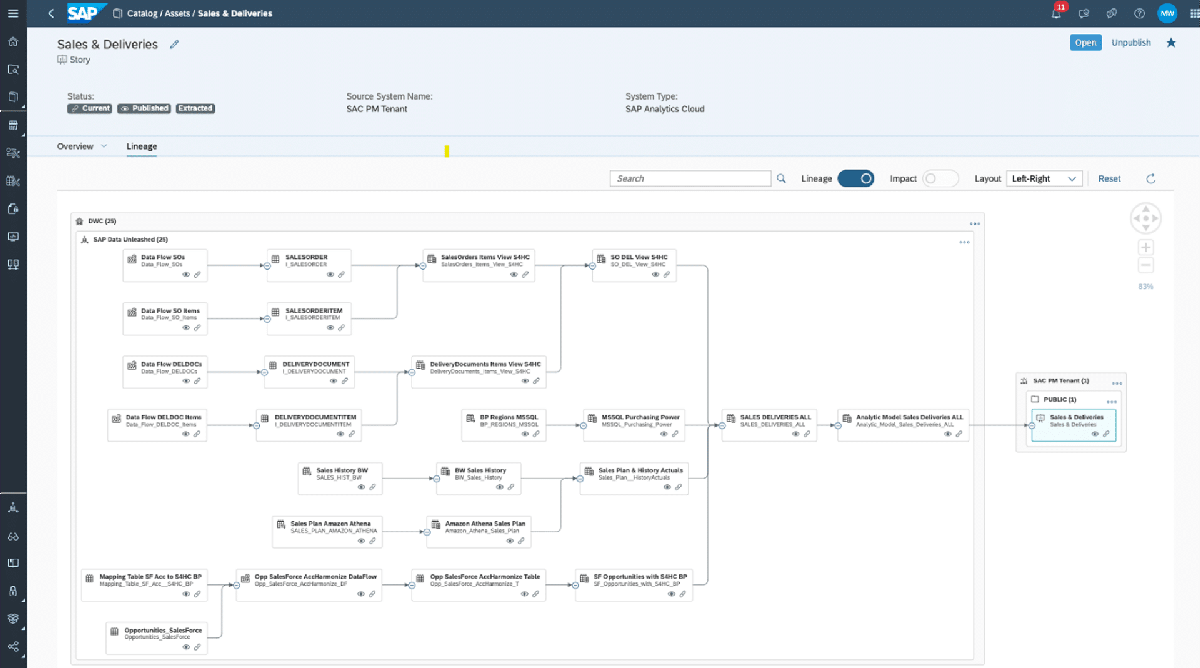This screenshot has height=668, width=1200.
Task: Select the Lineage tab
Action: click(141, 146)
